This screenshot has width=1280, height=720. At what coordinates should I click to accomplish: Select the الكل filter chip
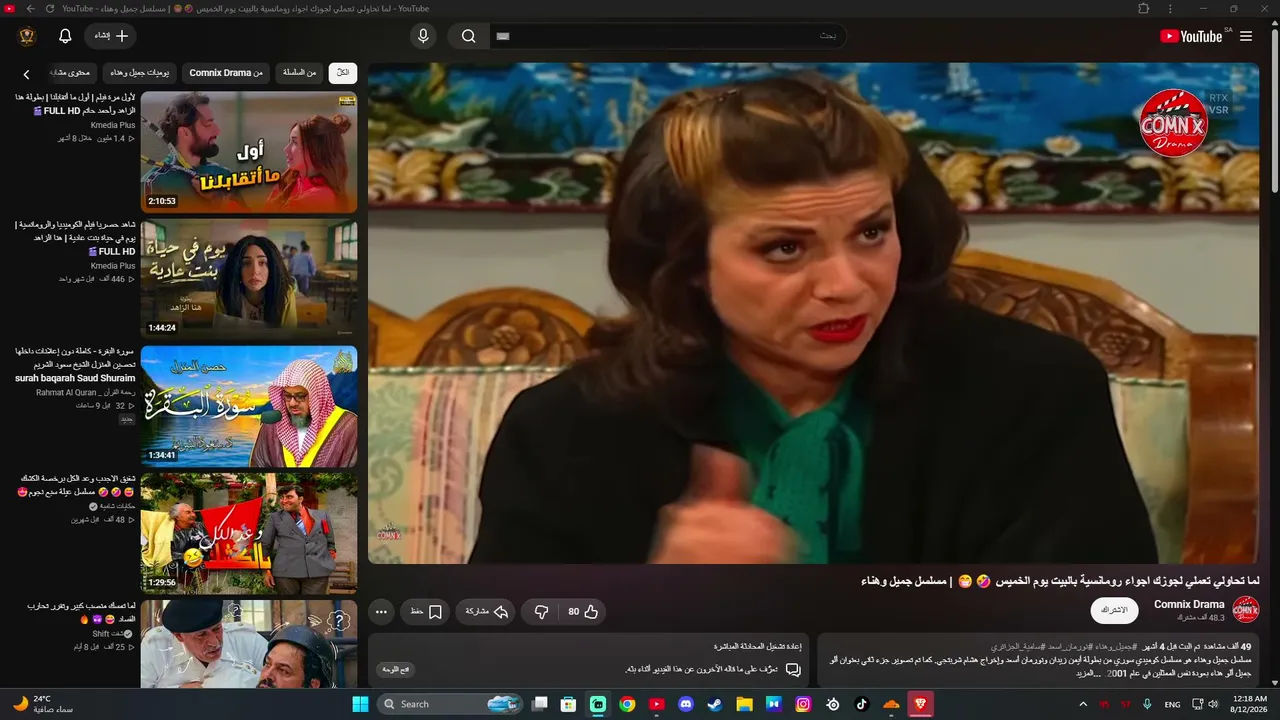[343, 73]
